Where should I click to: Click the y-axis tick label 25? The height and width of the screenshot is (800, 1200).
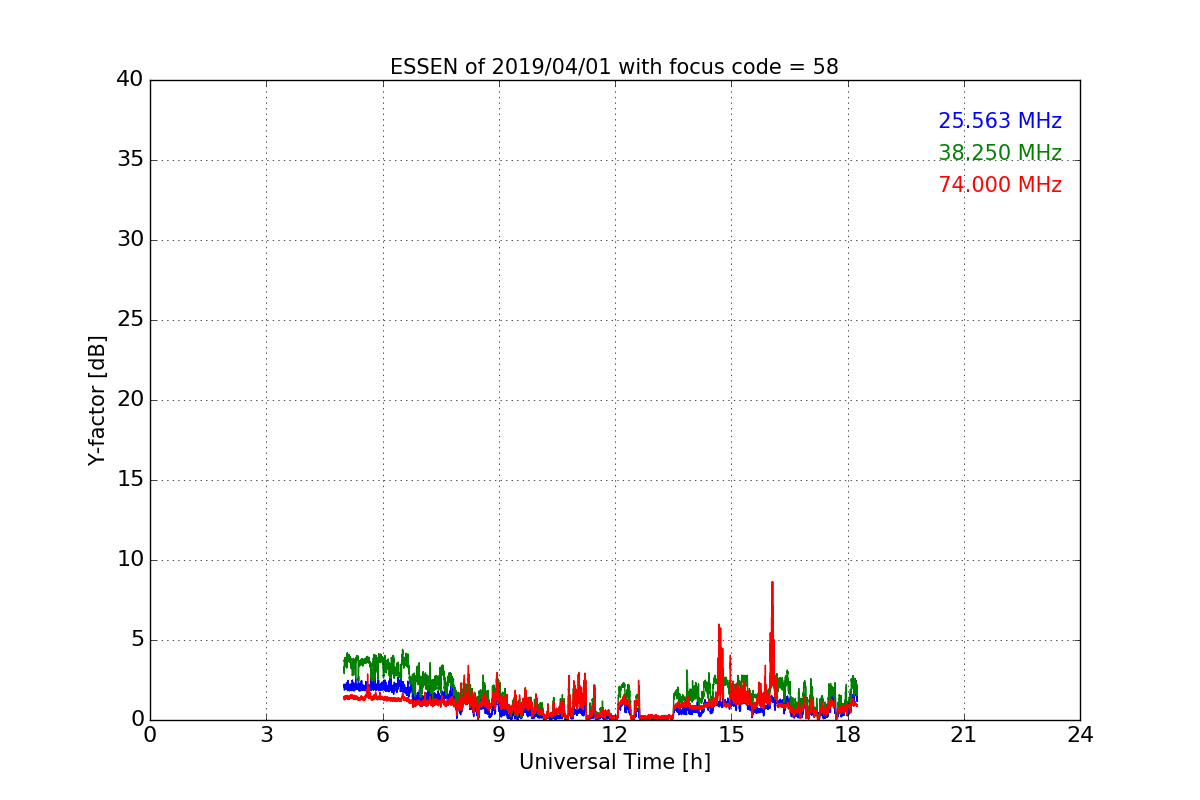tap(130, 320)
